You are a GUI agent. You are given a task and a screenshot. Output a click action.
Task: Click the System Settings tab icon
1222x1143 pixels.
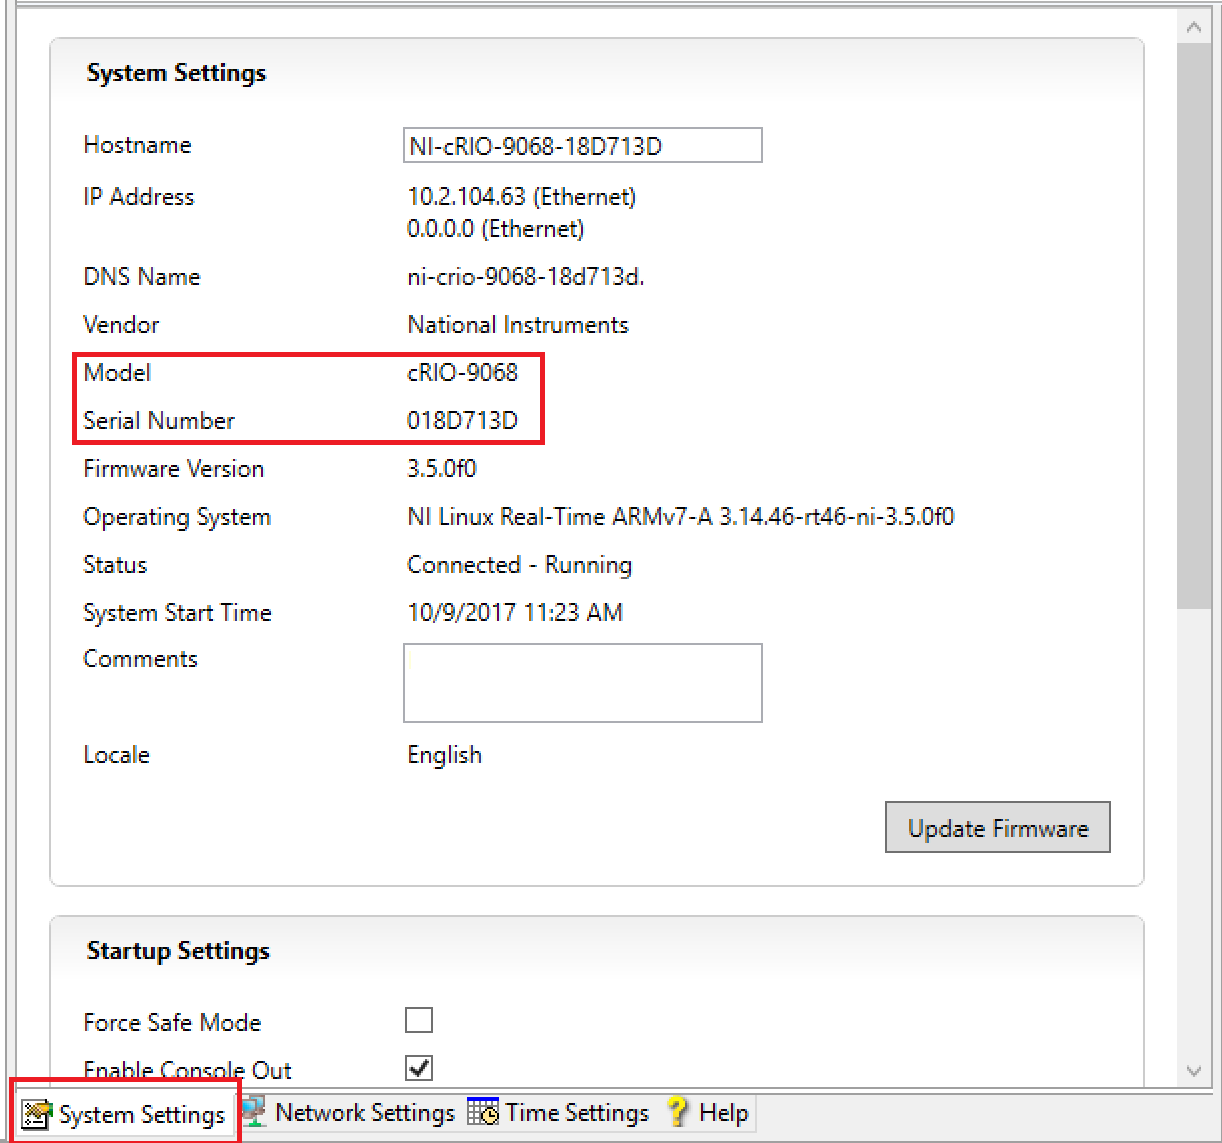37,1114
